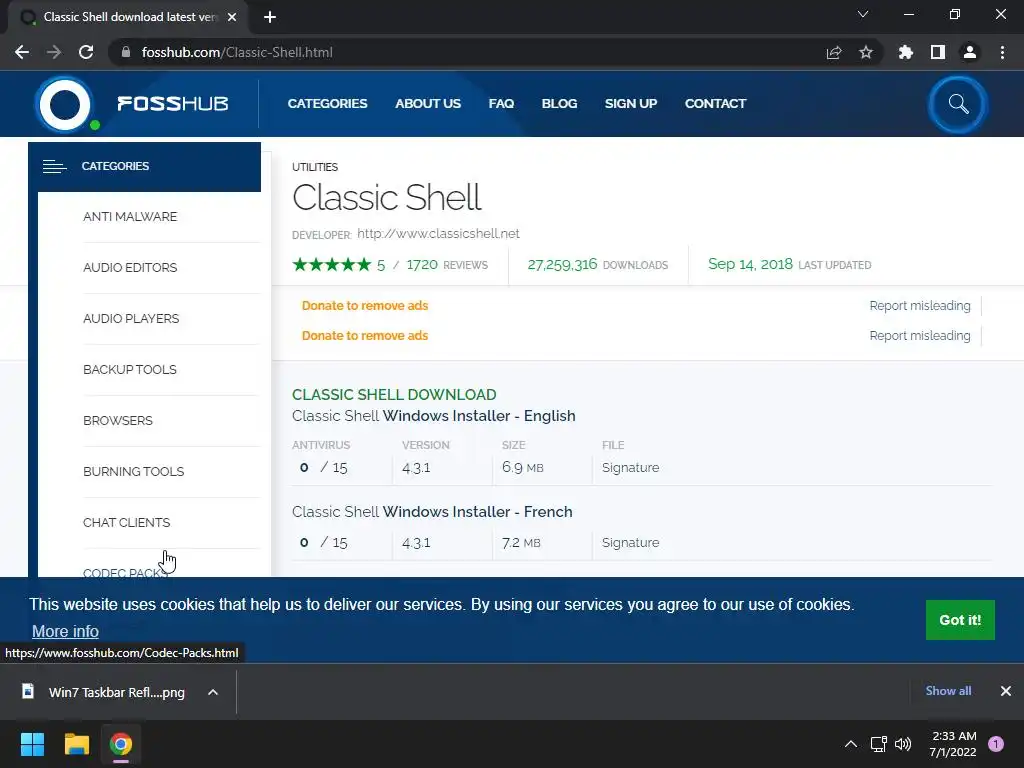Click the five-star rating
Screen dimensions: 1024x768
tap(332, 264)
